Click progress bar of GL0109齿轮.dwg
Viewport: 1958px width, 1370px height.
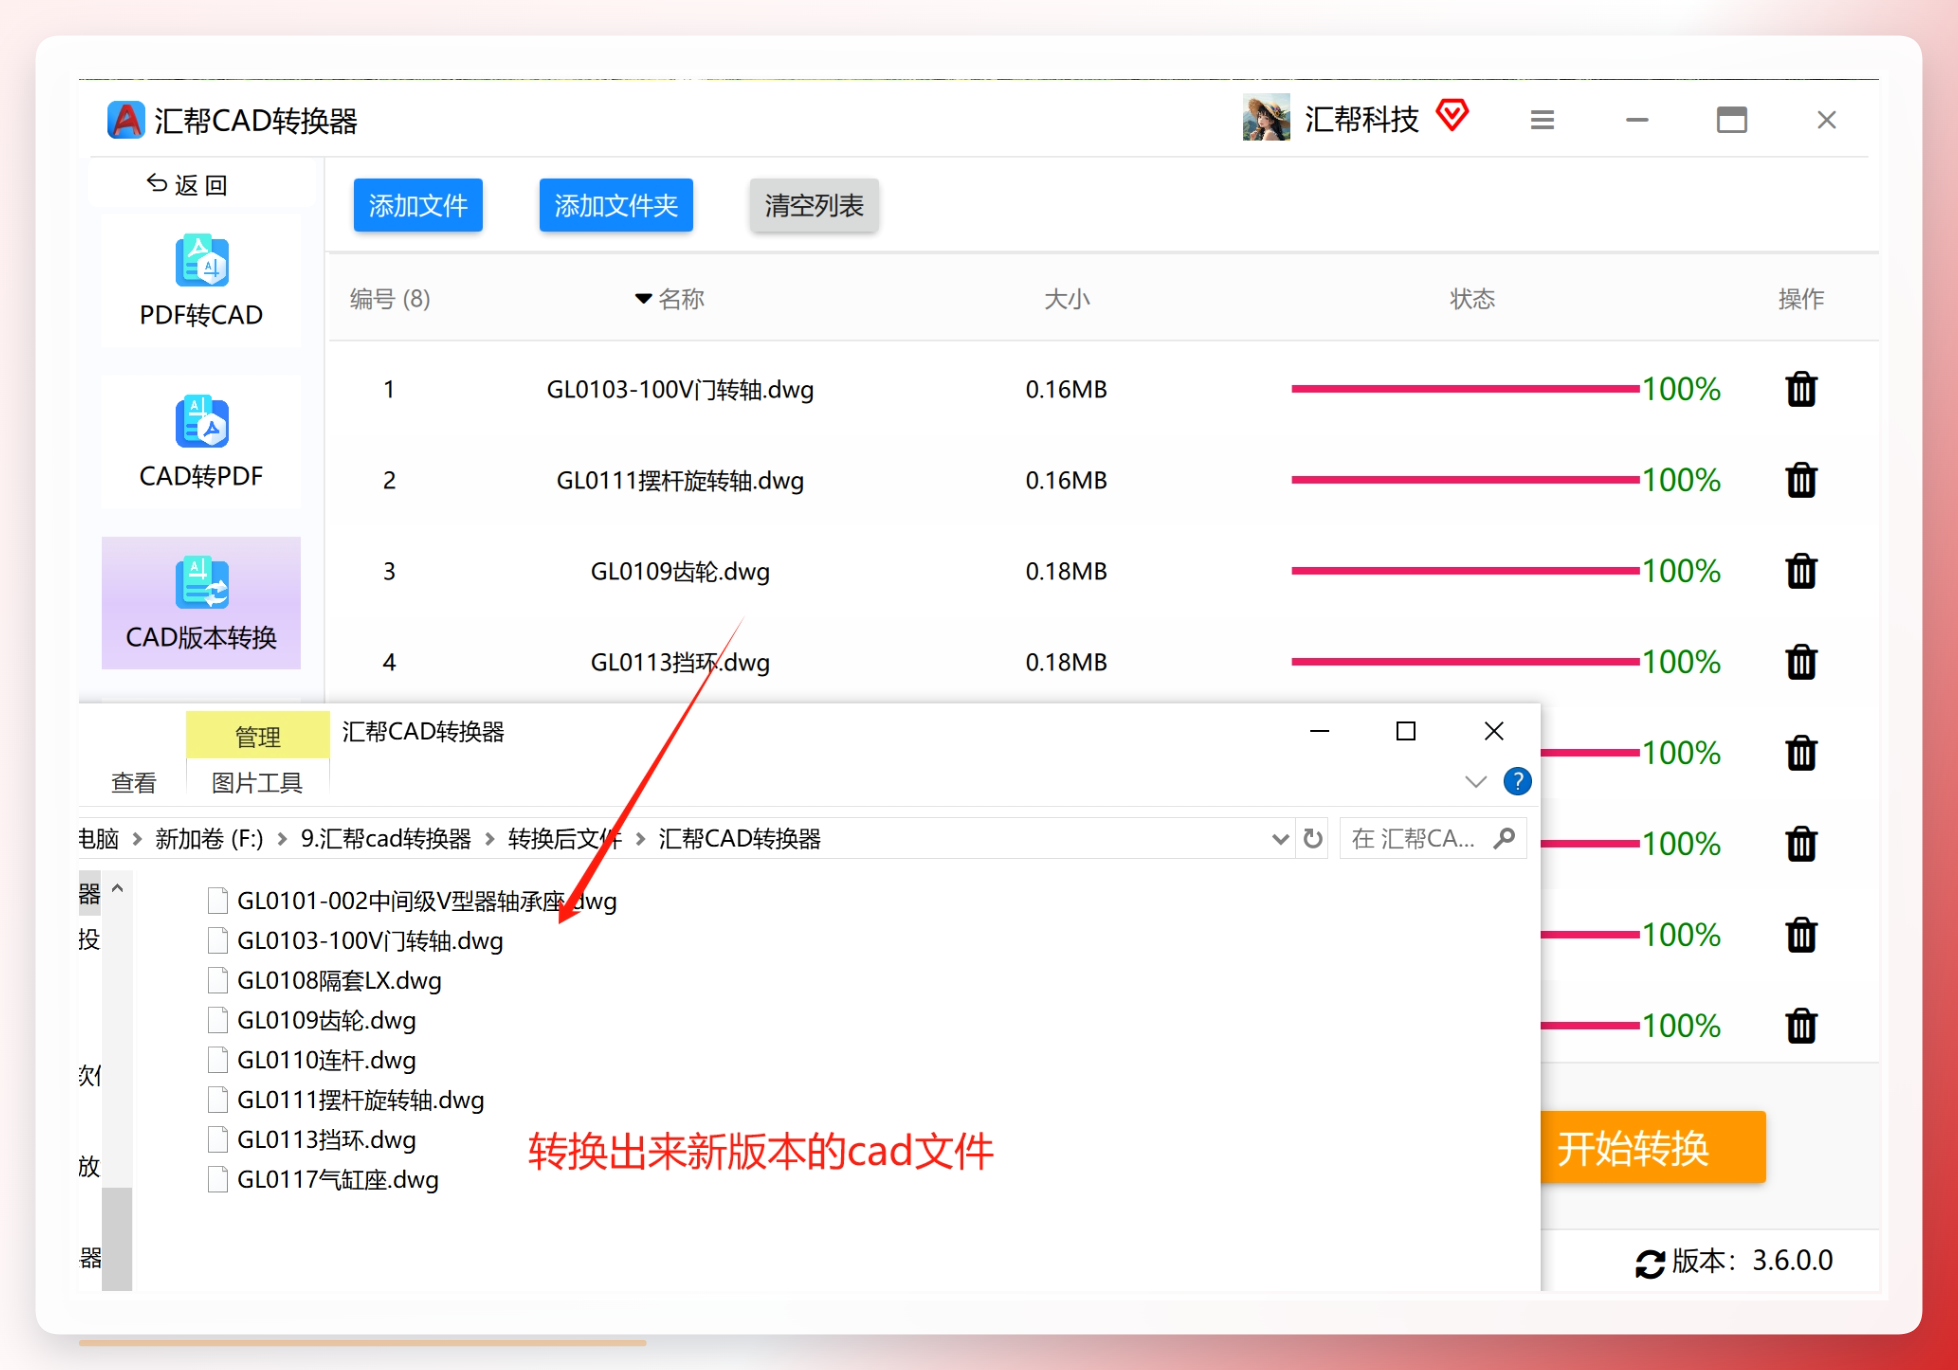coord(1465,571)
